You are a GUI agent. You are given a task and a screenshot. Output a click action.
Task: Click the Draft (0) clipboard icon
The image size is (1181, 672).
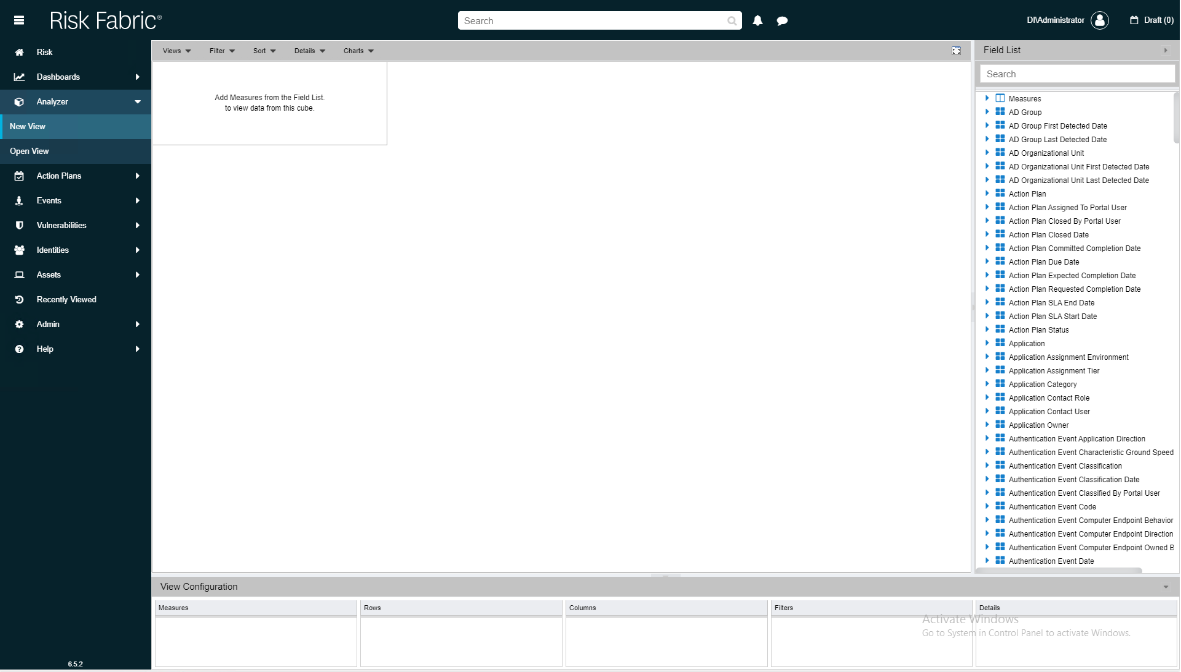tap(1134, 20)
